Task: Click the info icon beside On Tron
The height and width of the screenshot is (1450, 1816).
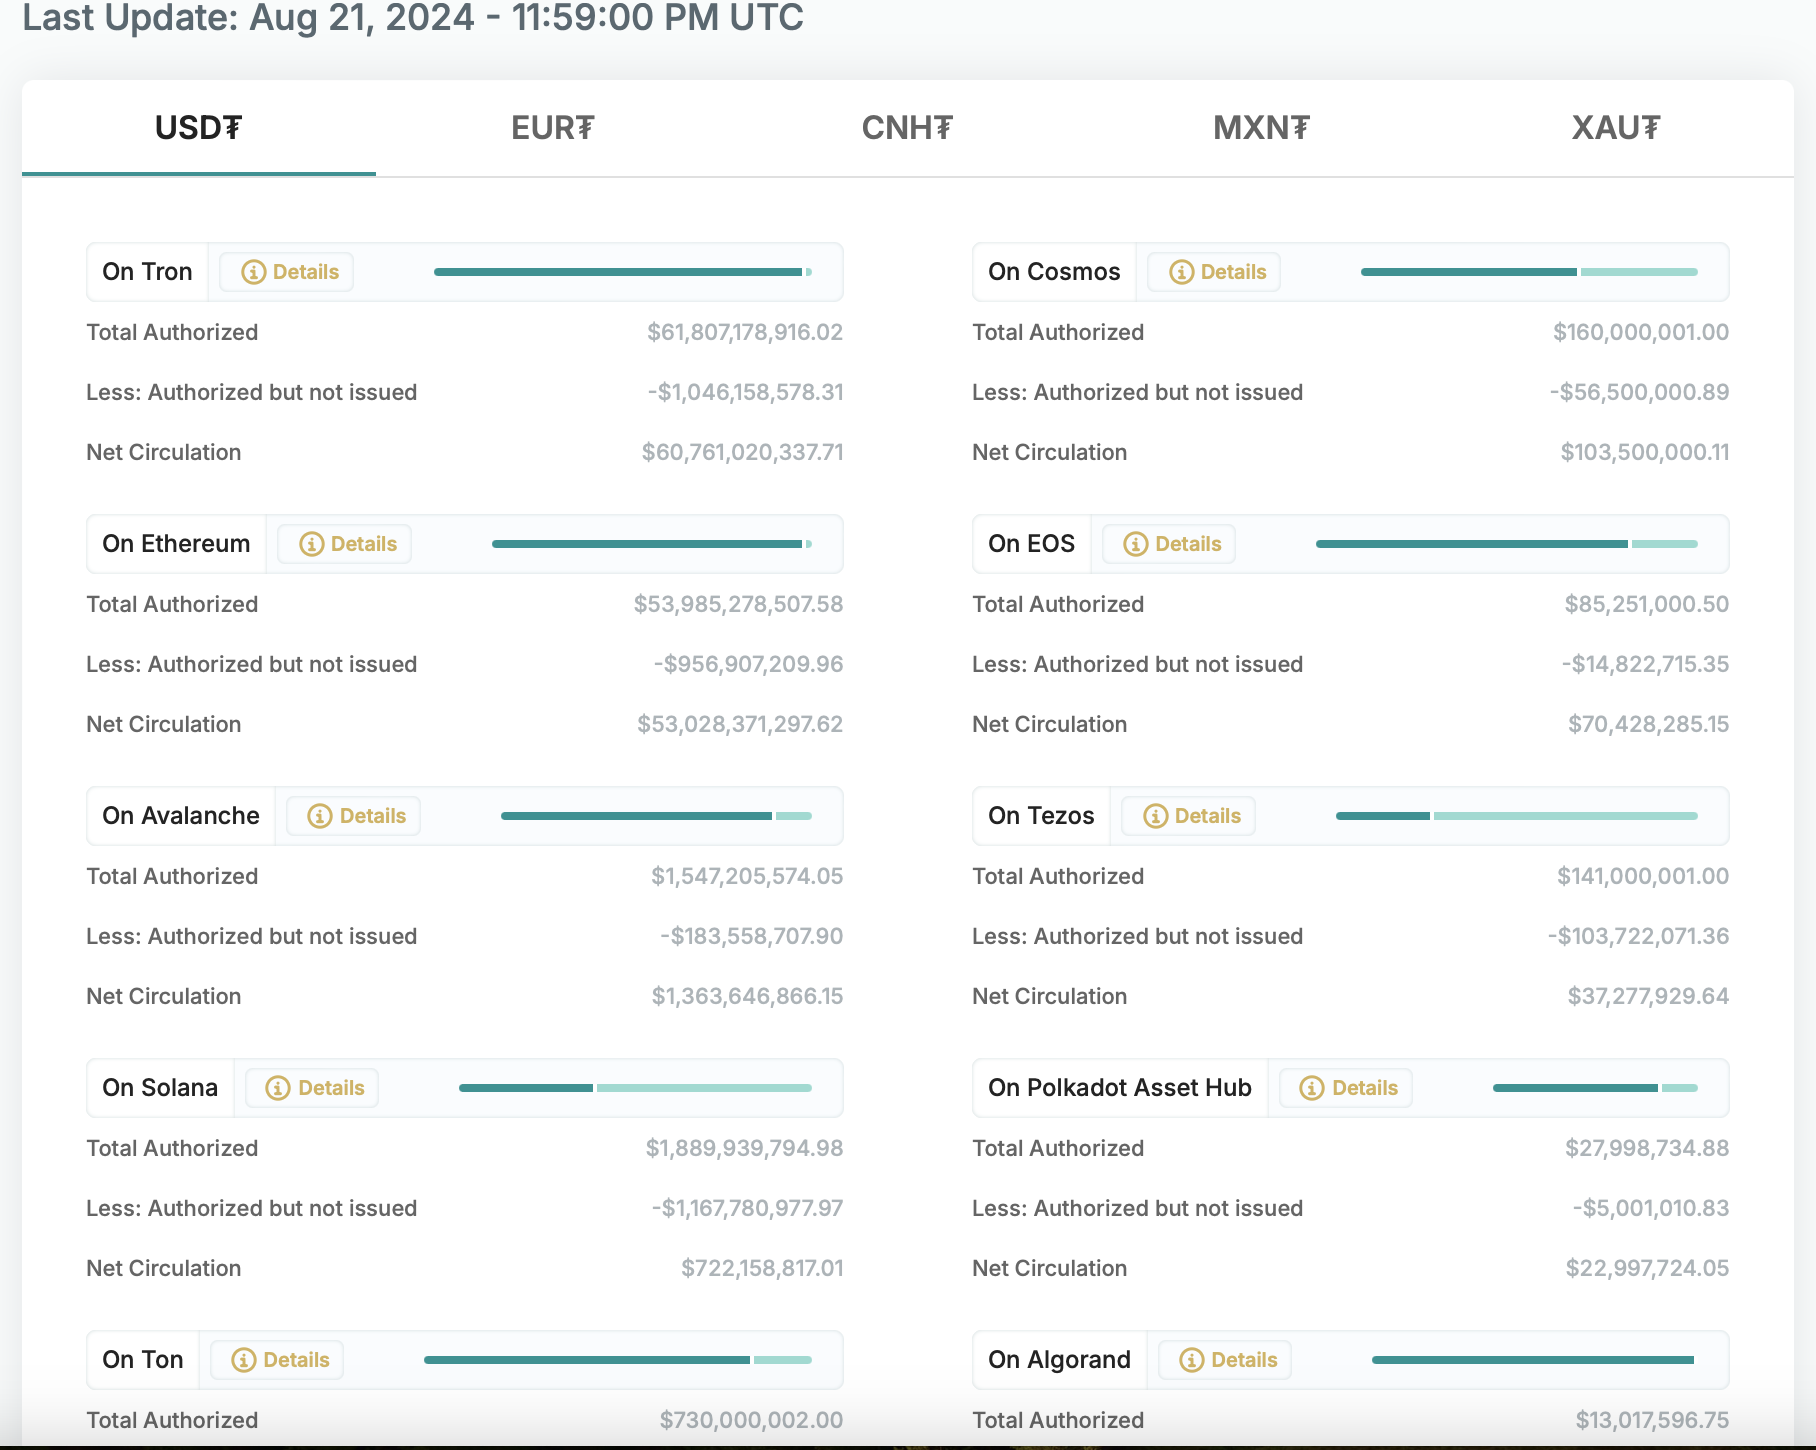Action: 254,272
